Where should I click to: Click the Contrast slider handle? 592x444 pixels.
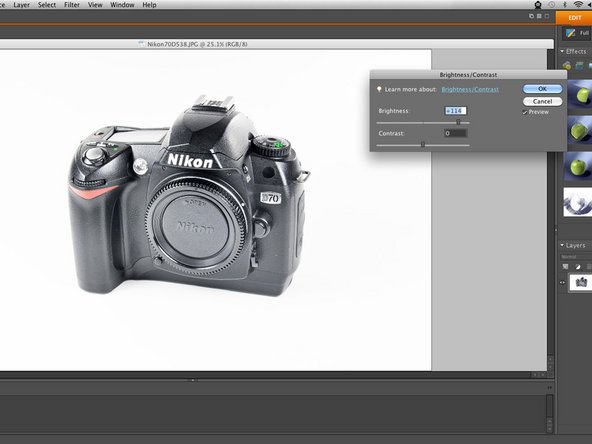coord(423,145)
